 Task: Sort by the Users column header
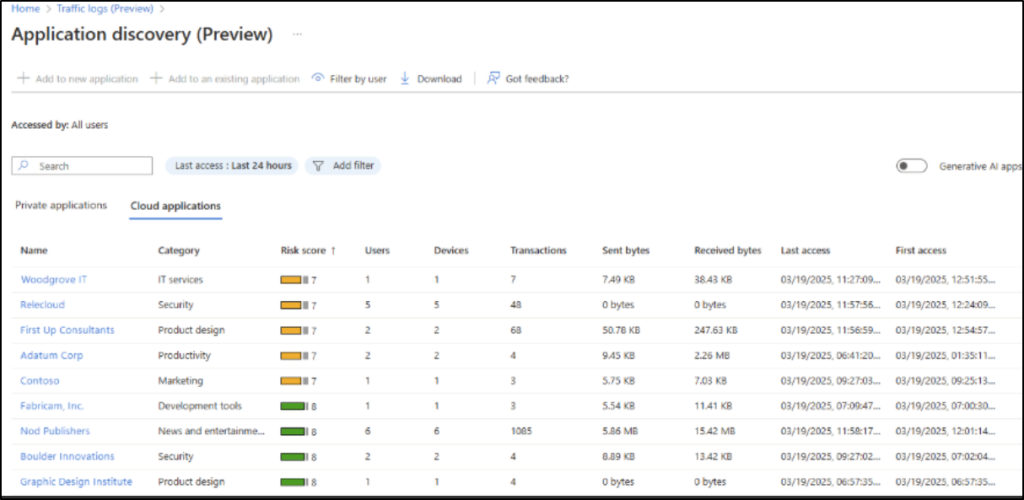click(x=377, y=251)
